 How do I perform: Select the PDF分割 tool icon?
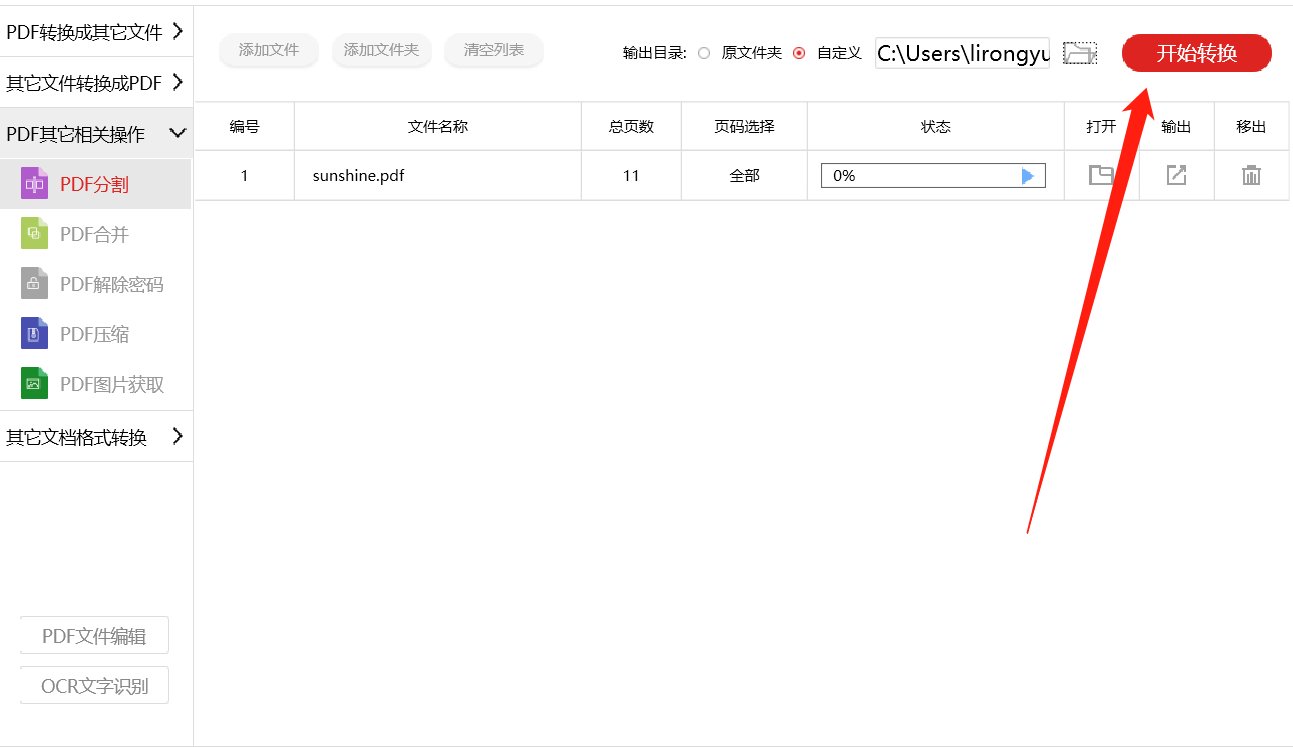pos(34,183)
